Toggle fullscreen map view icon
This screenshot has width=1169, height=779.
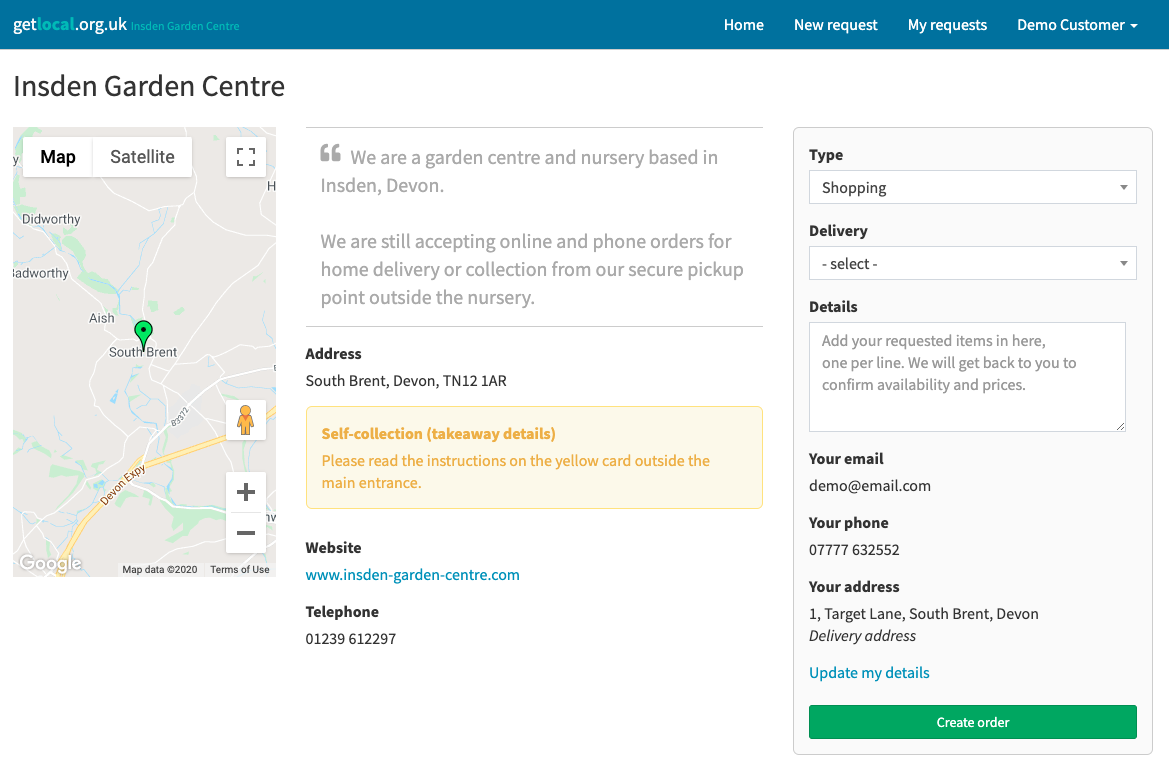(x=246, y=157)
